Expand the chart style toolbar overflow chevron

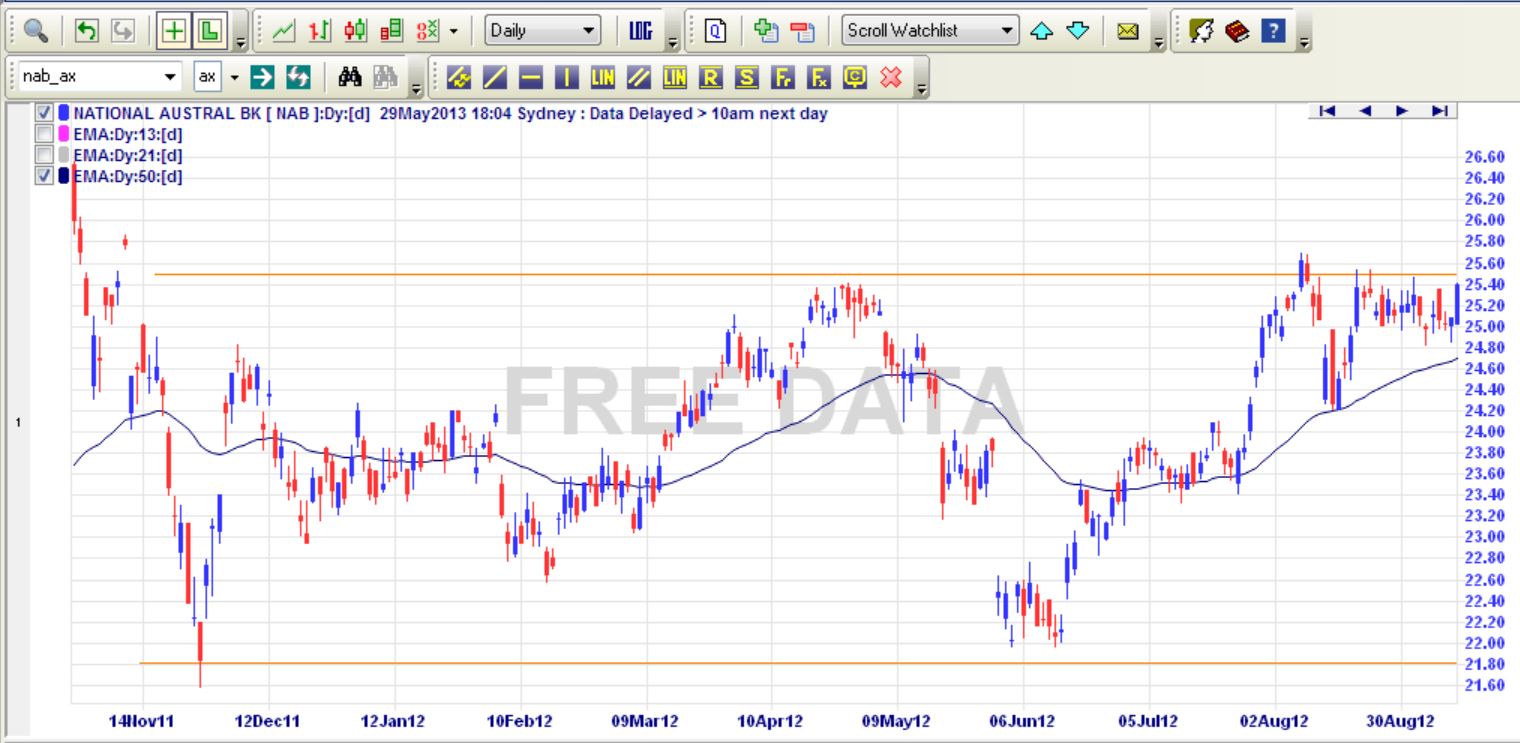672,41
